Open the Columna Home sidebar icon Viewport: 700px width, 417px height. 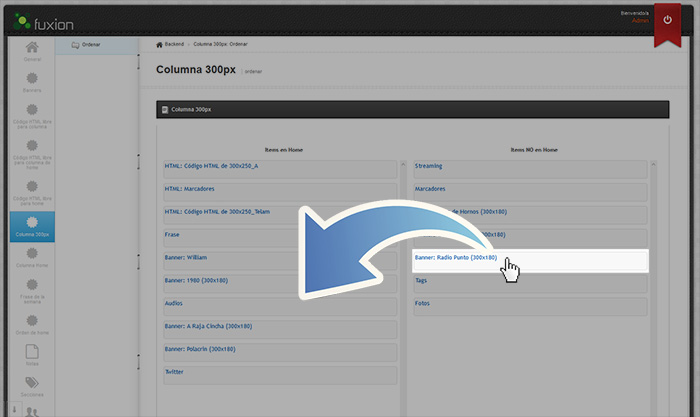point(33,256)
